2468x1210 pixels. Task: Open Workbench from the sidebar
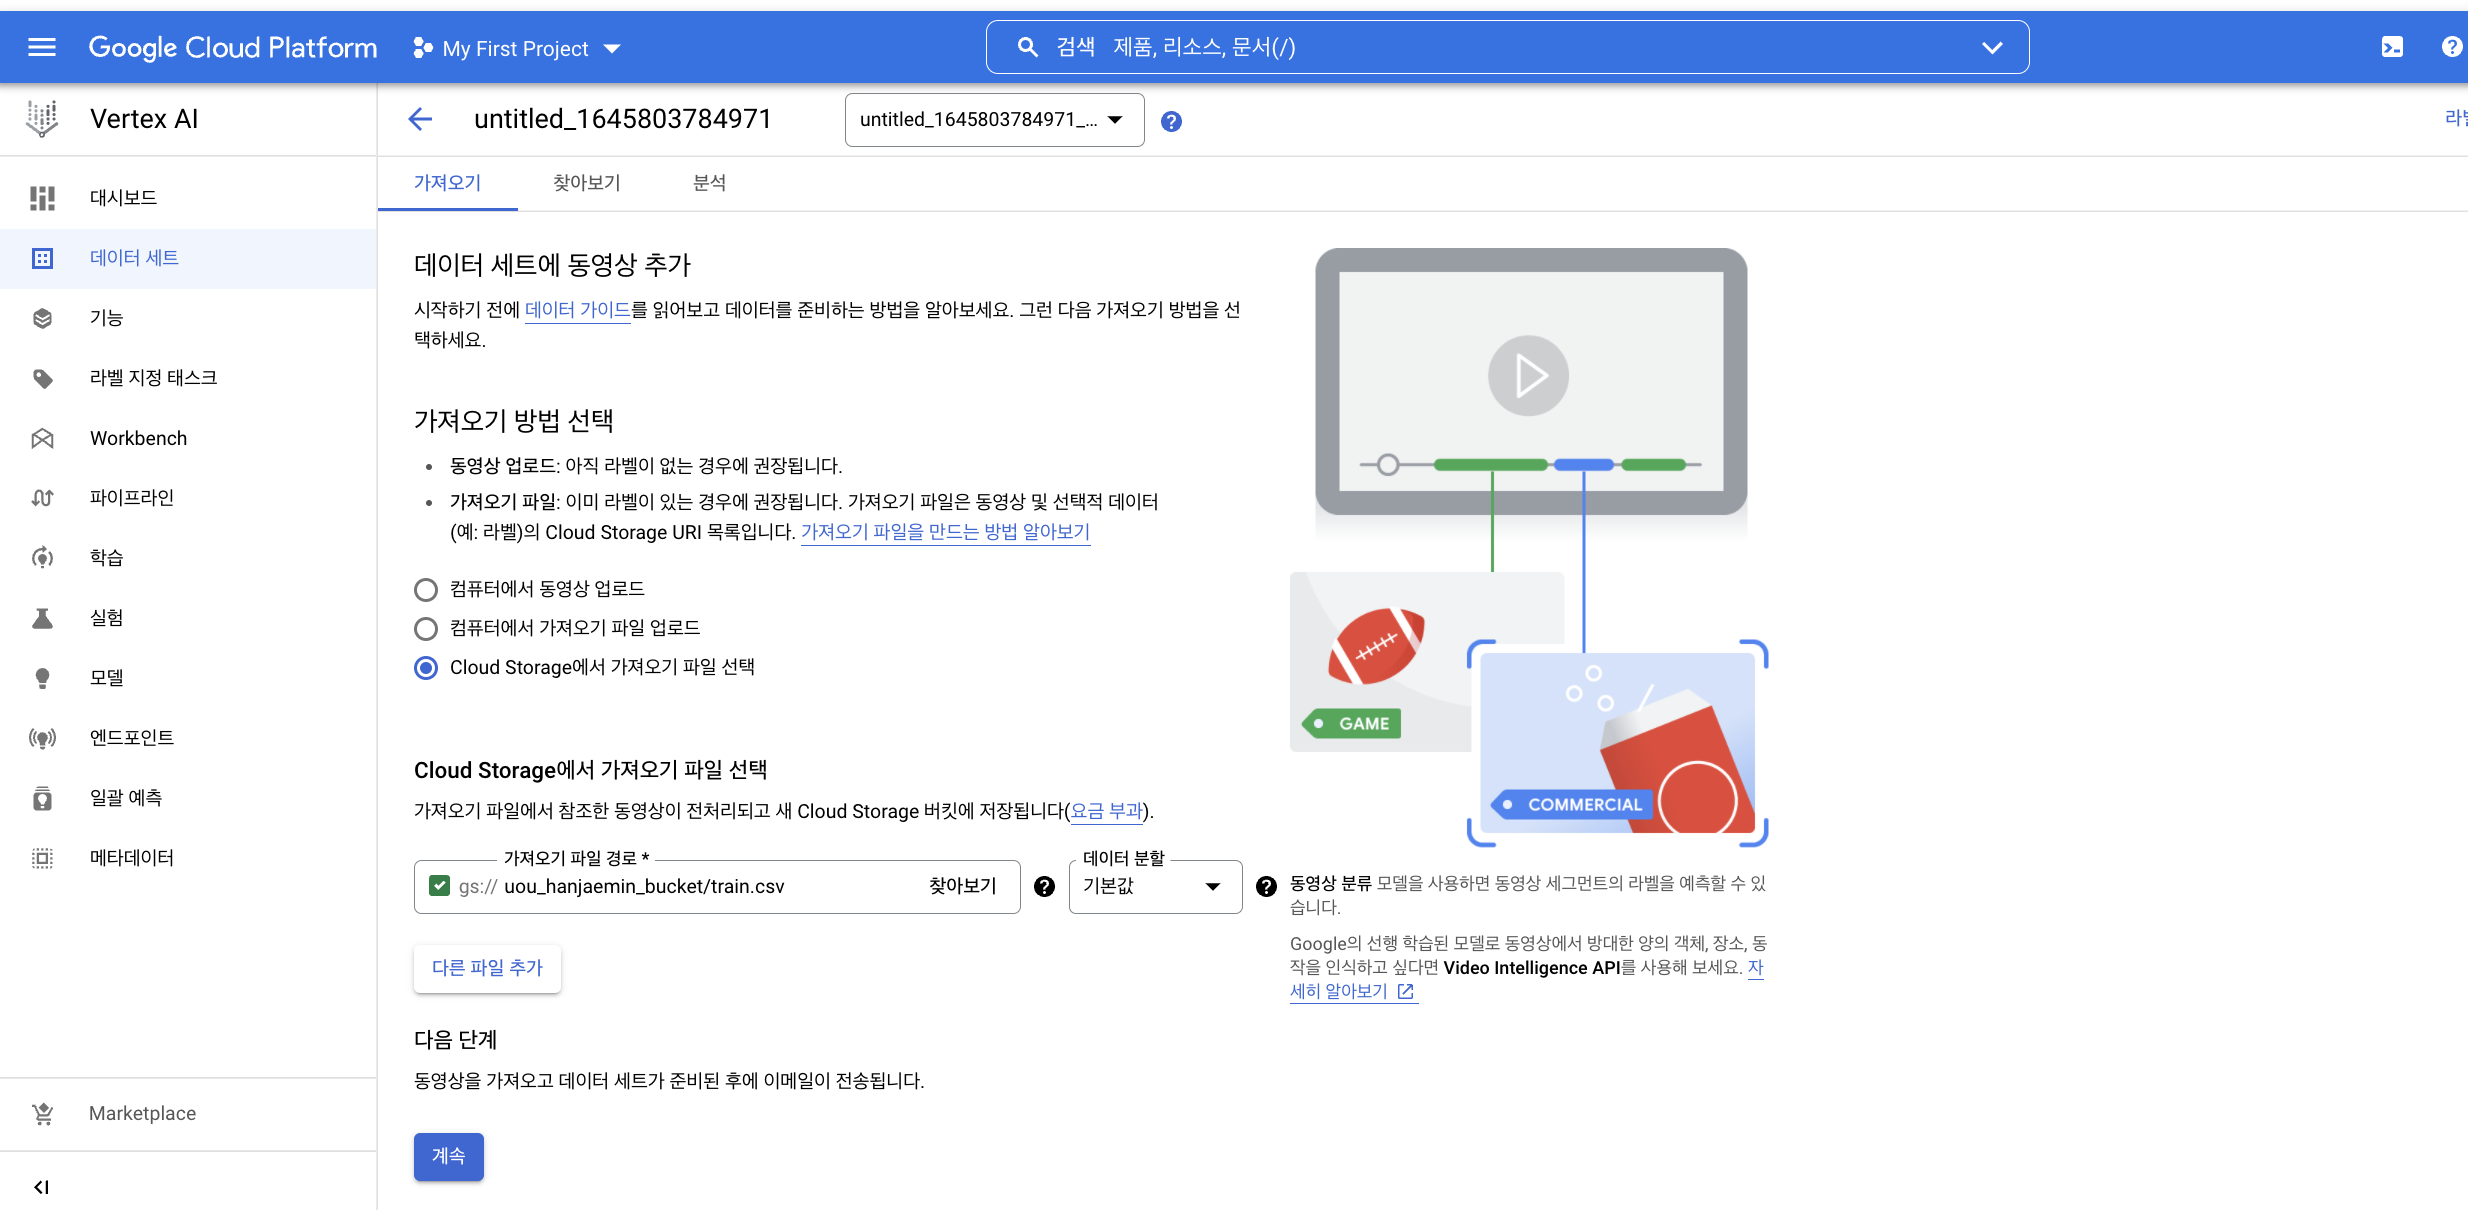138,438
